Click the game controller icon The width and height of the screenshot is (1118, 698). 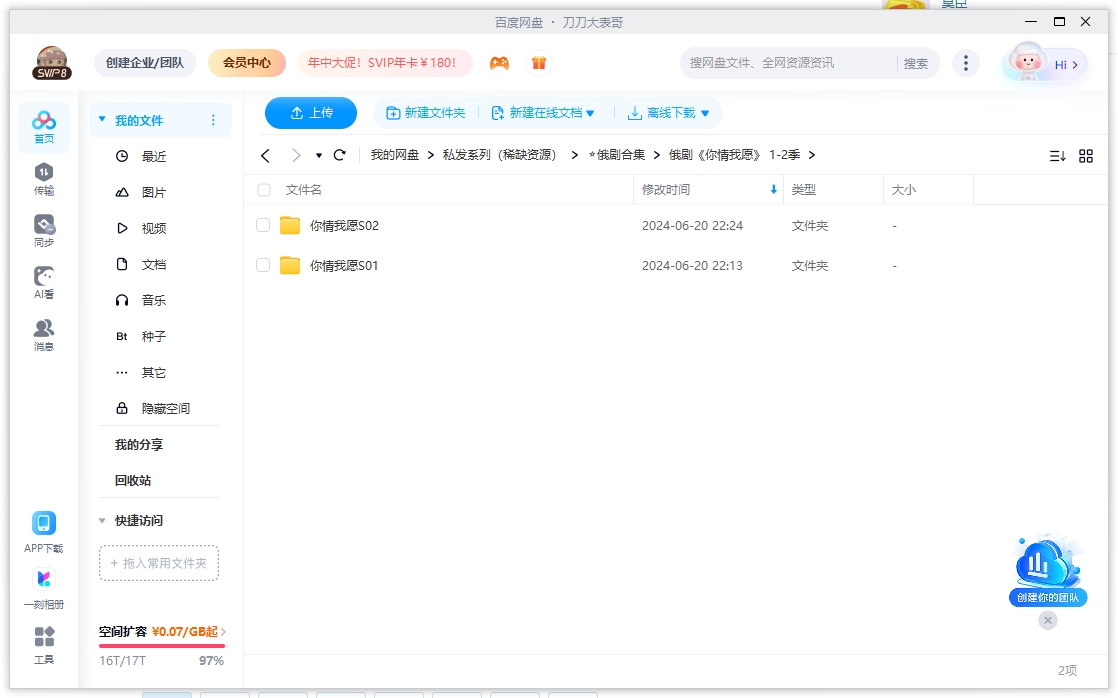[499, 63]
